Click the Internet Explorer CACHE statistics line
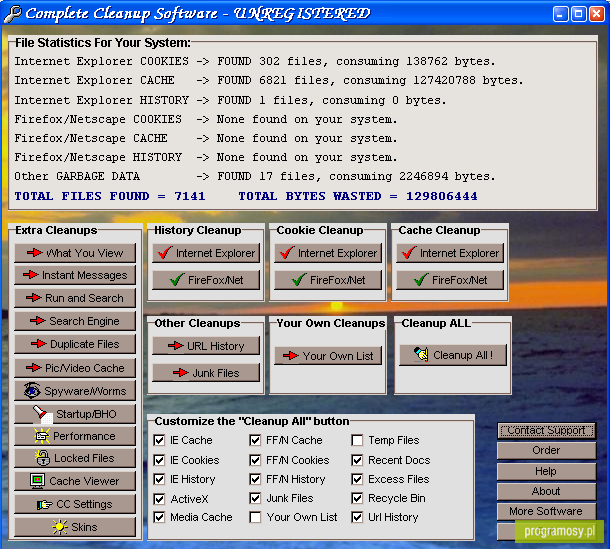610x549 pixels. click(x=269, y=80)
